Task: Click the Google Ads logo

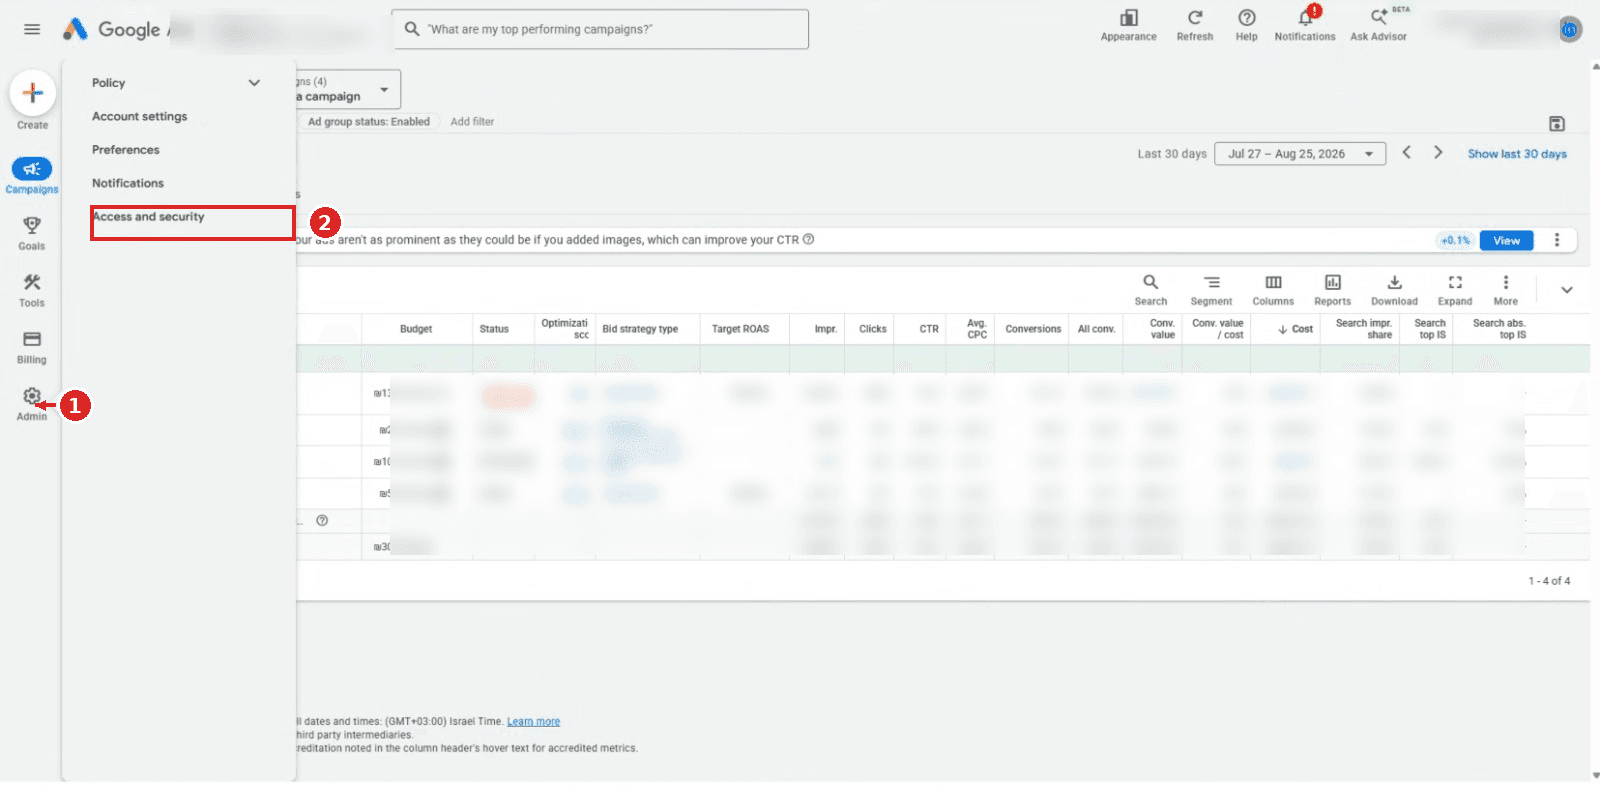Action: [75, 29]
